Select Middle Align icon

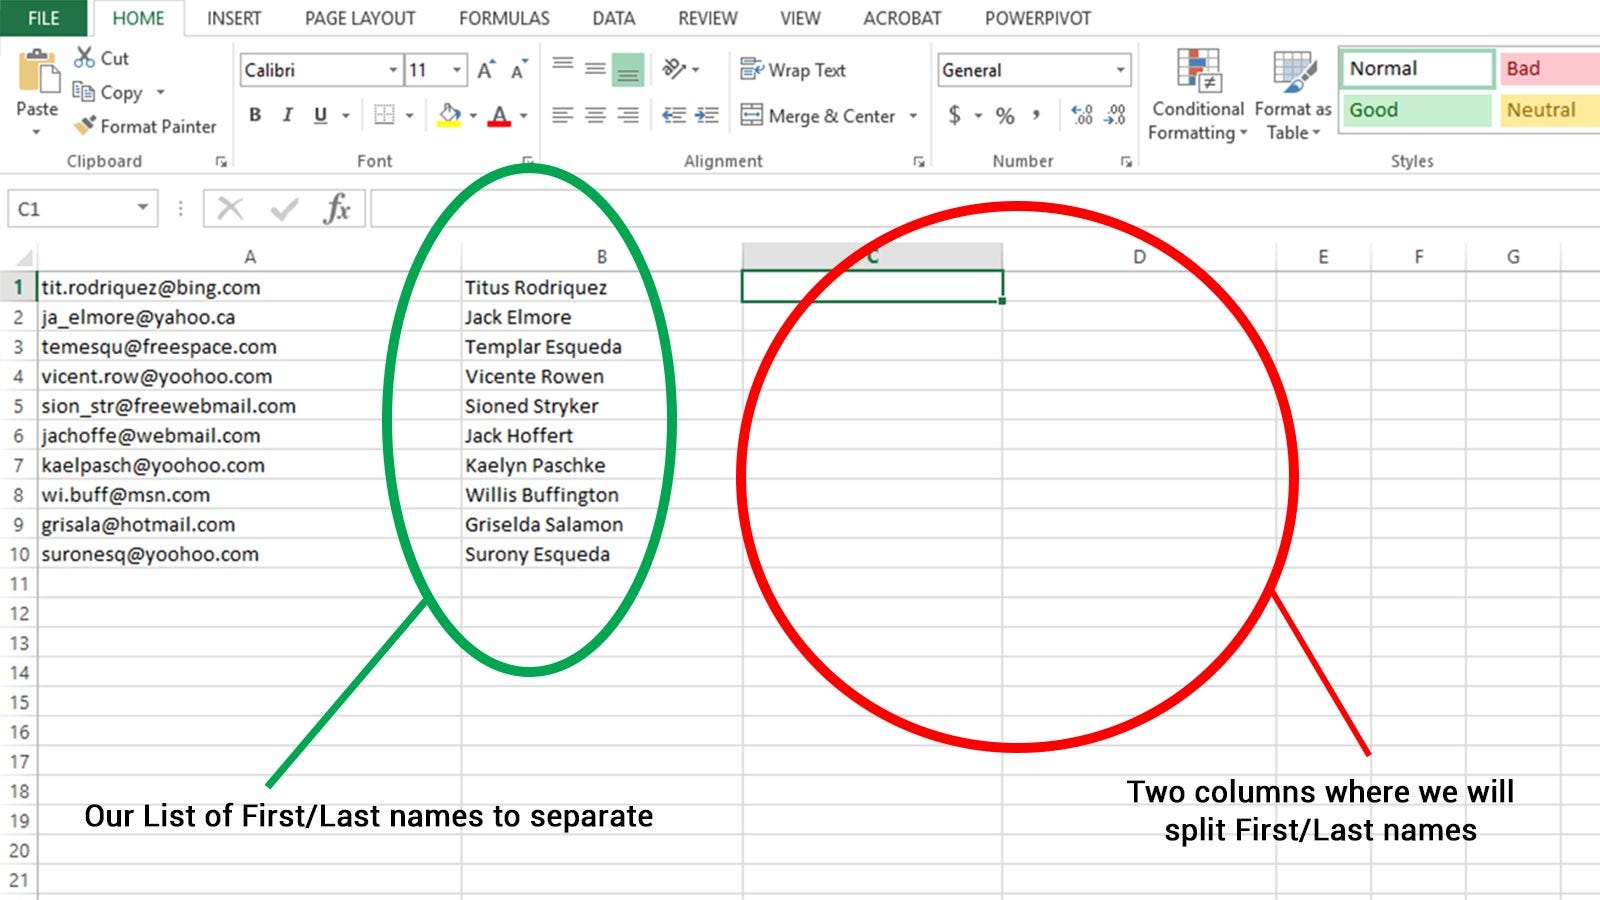click(595, 69)
